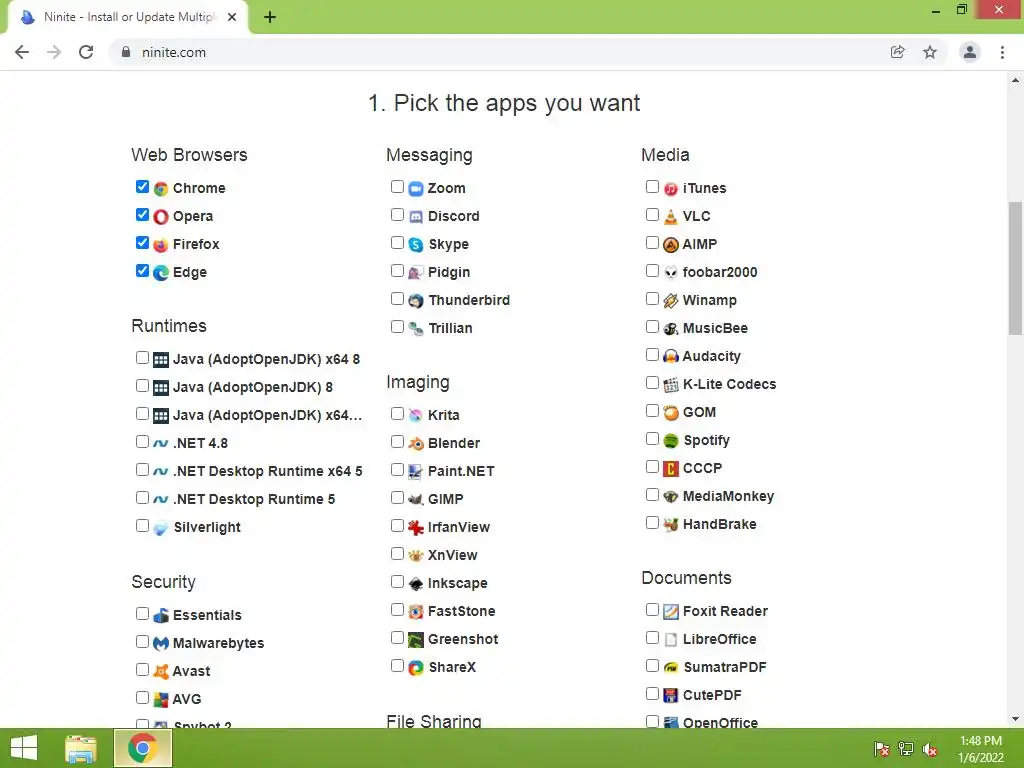This screenshot has width=1024, height=768.
Task: Click the K-Lite Codecs label
Action: 729,385
